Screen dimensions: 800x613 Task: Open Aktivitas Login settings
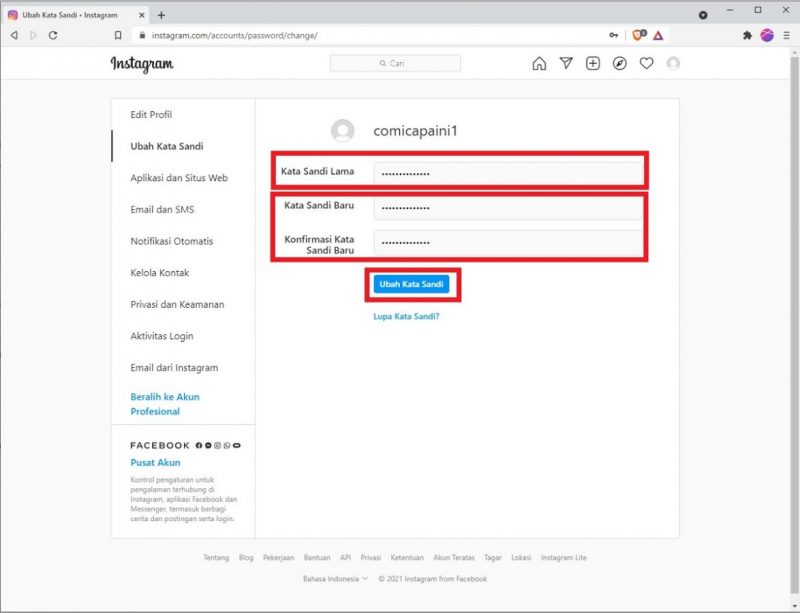pyautogui.click(x=162, y=336)
